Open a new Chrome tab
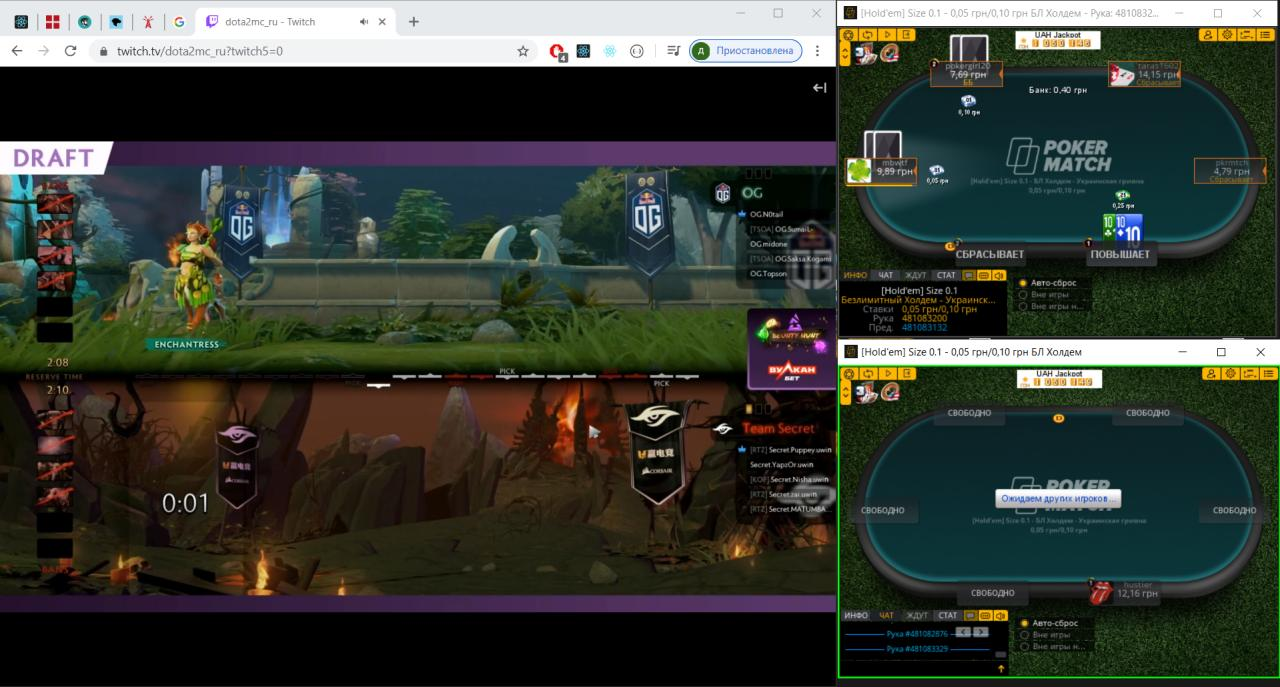The width and height of the screenshot is (1280, 687). click(414, 21)
